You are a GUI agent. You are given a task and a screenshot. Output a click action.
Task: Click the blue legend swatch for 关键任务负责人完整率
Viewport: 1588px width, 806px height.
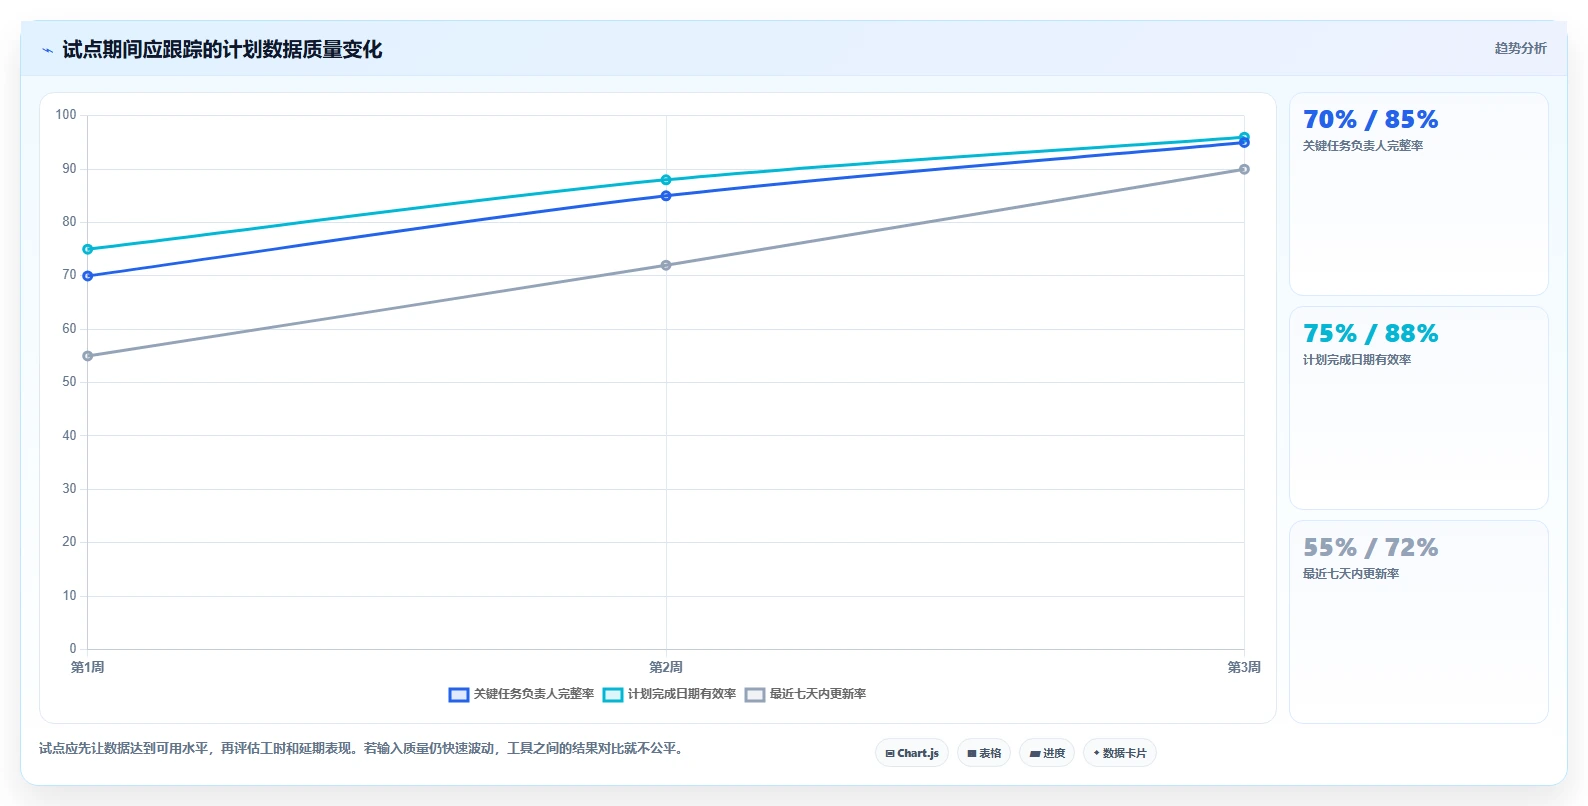coord(459,695)
